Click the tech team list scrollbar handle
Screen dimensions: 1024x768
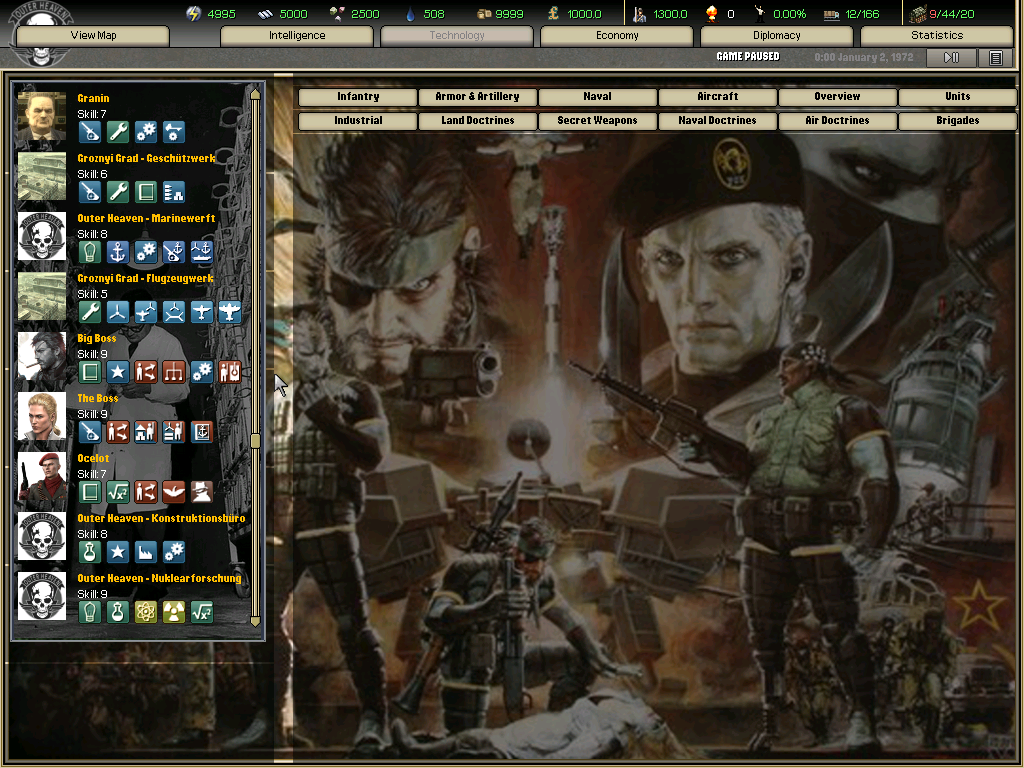pyautogui.click(x=255, y=440)
